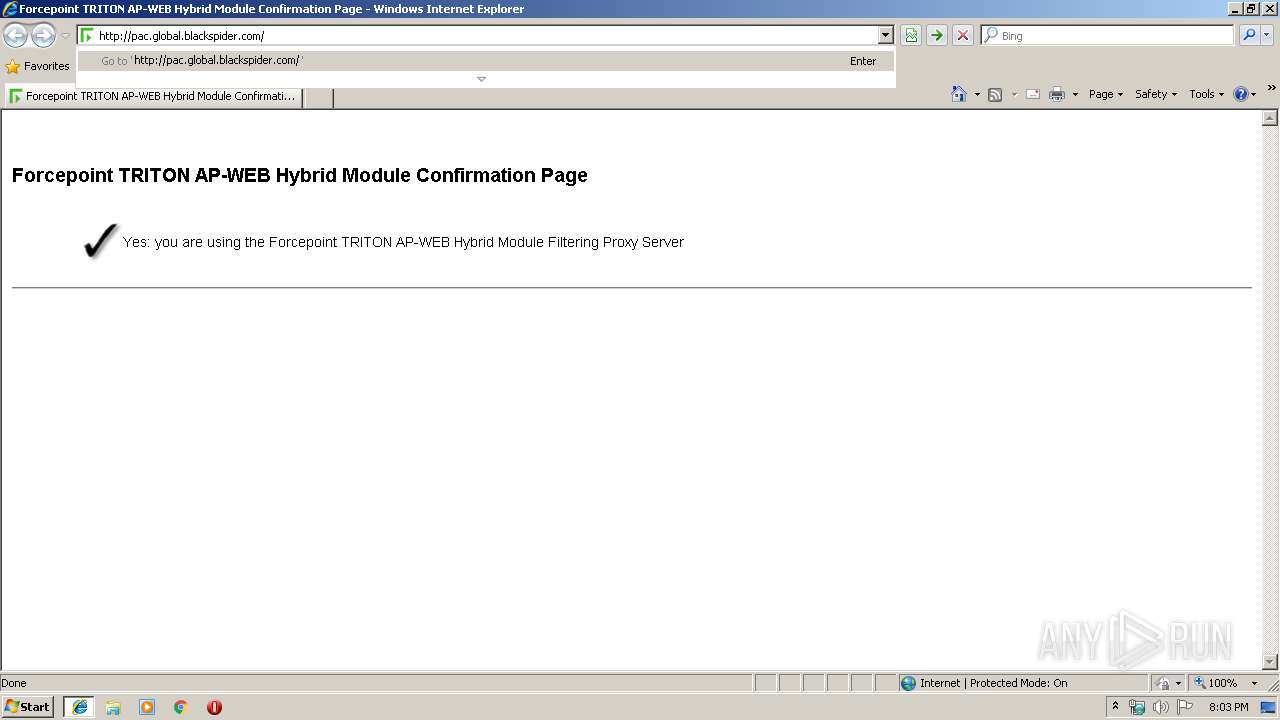Open the Tools menu
The width and height of the screenshot is (1280, 720).
[x=1206, y=94]
